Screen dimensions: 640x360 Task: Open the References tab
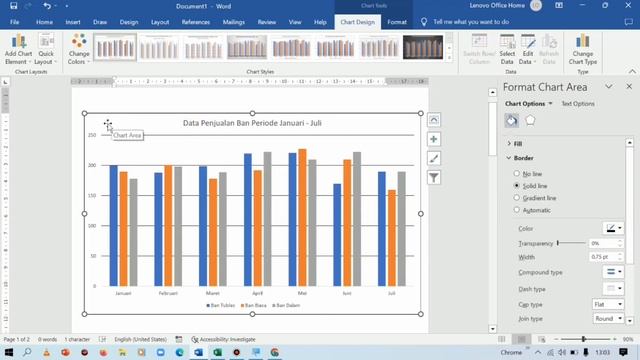tap(196, 22)
